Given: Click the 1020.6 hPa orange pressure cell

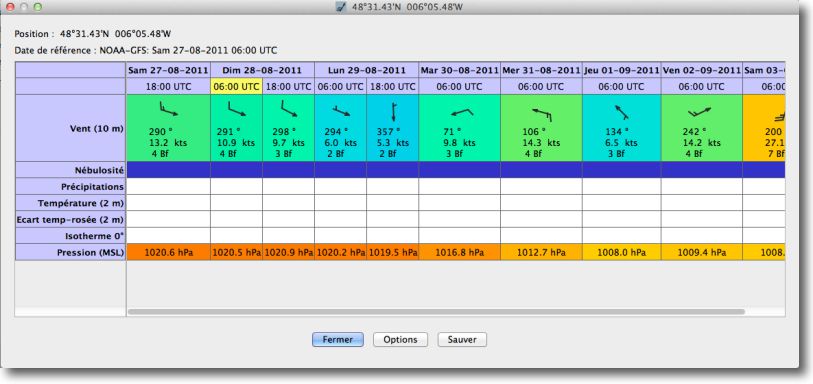Looking at the screenshot, I should (x=169, y=252).
